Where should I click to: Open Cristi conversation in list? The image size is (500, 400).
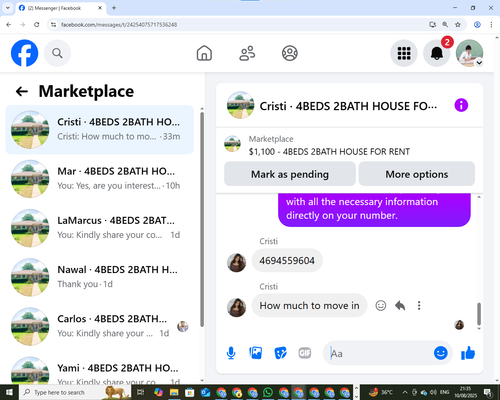tap(100, 130)
